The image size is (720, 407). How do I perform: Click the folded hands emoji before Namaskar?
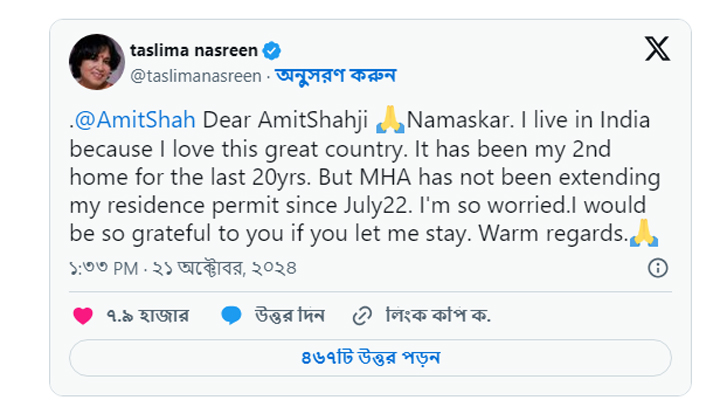point(390,120)
